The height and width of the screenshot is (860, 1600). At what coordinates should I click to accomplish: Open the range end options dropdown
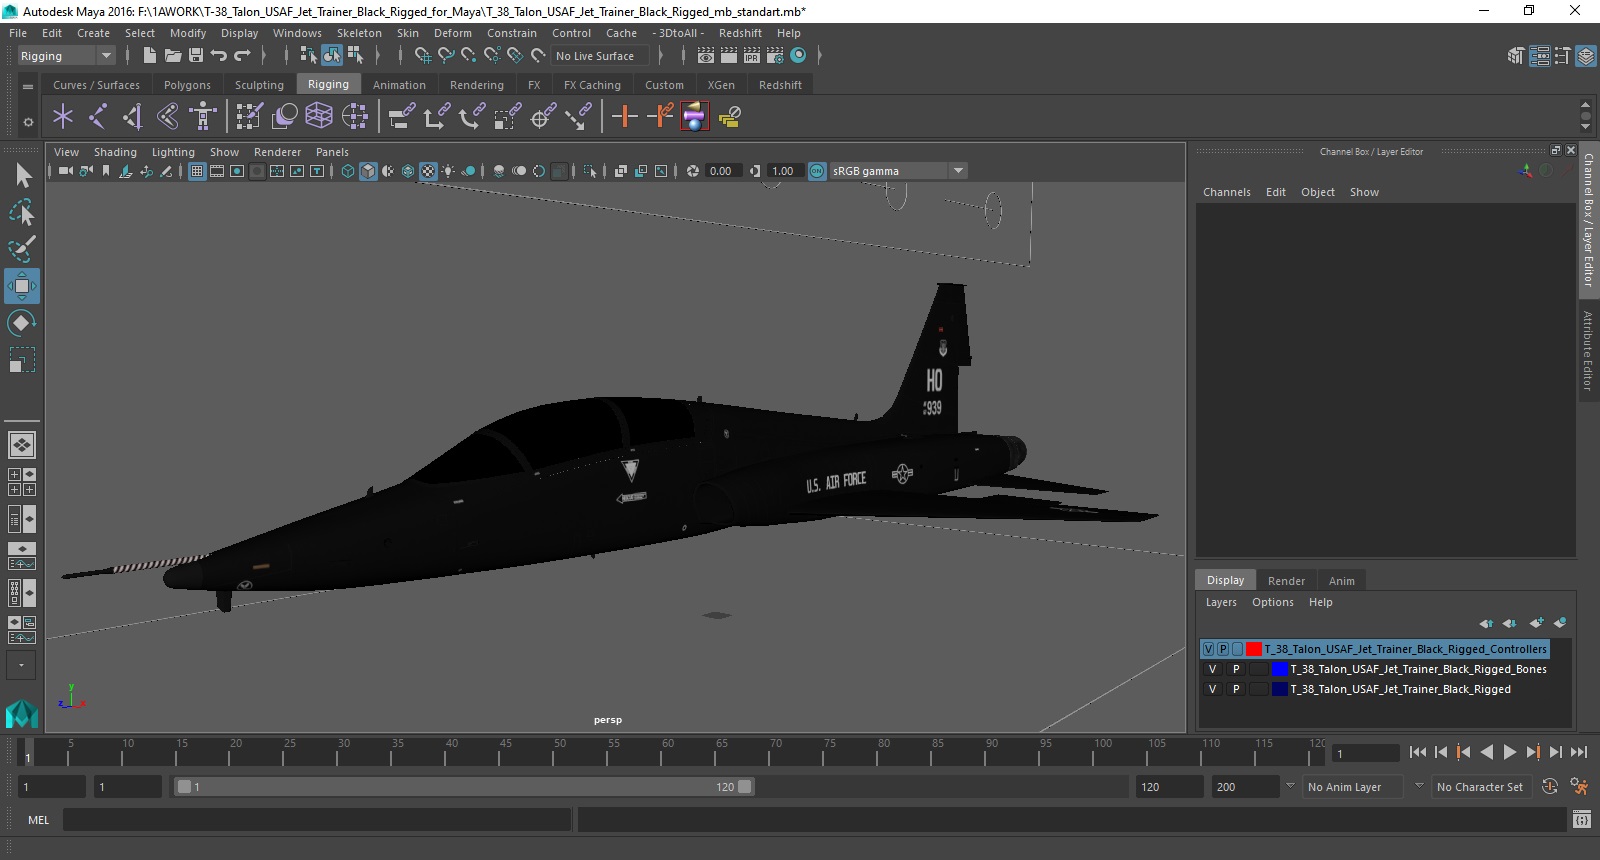pyautogui.click(x=1290, y=786)
